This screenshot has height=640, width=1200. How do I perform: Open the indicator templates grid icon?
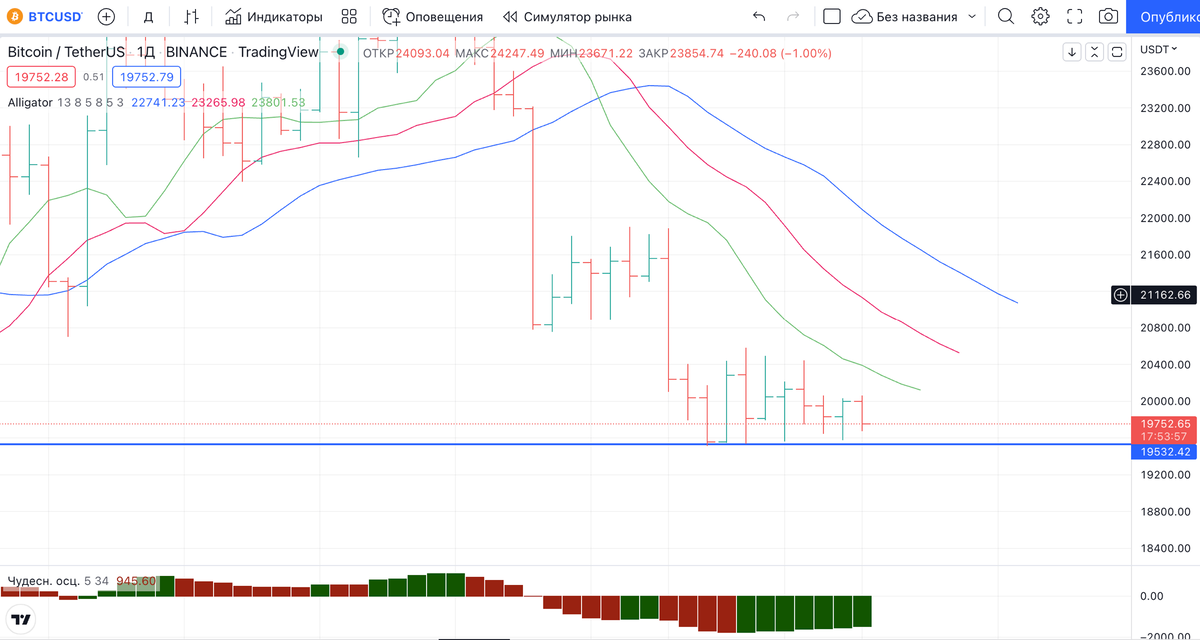[348, 16]
